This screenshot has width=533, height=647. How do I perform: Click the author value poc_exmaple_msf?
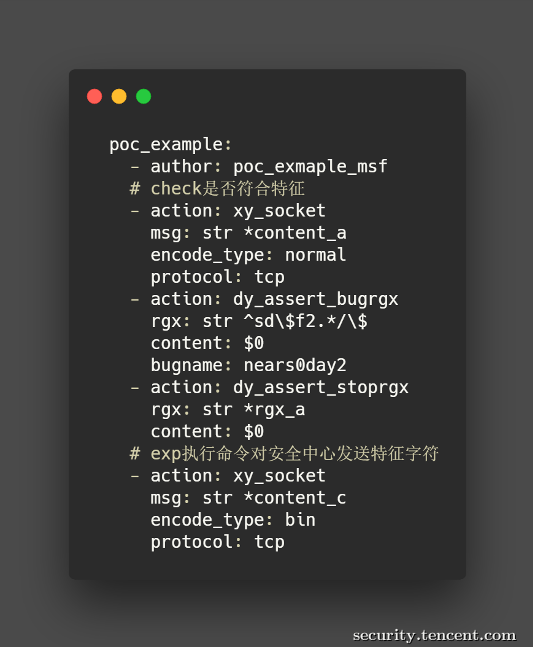pyautogui.click(x=310, y=167)
